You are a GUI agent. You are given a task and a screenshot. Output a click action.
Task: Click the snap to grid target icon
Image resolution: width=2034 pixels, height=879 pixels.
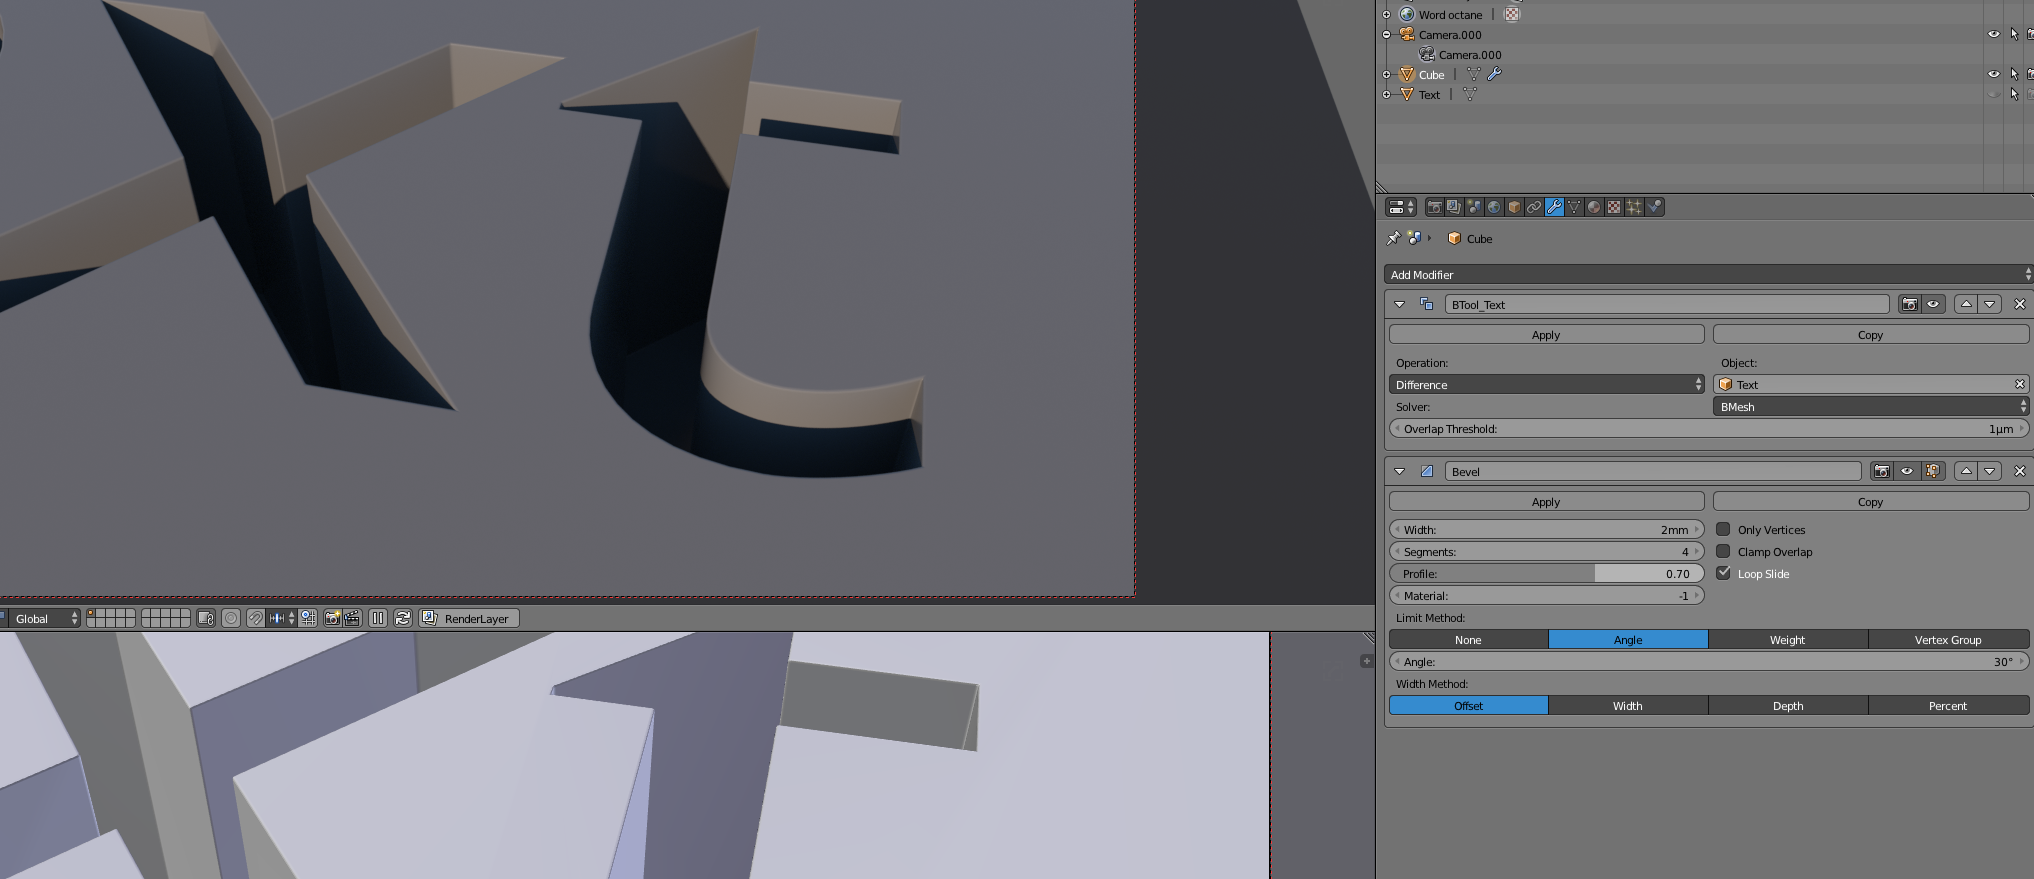308,618
